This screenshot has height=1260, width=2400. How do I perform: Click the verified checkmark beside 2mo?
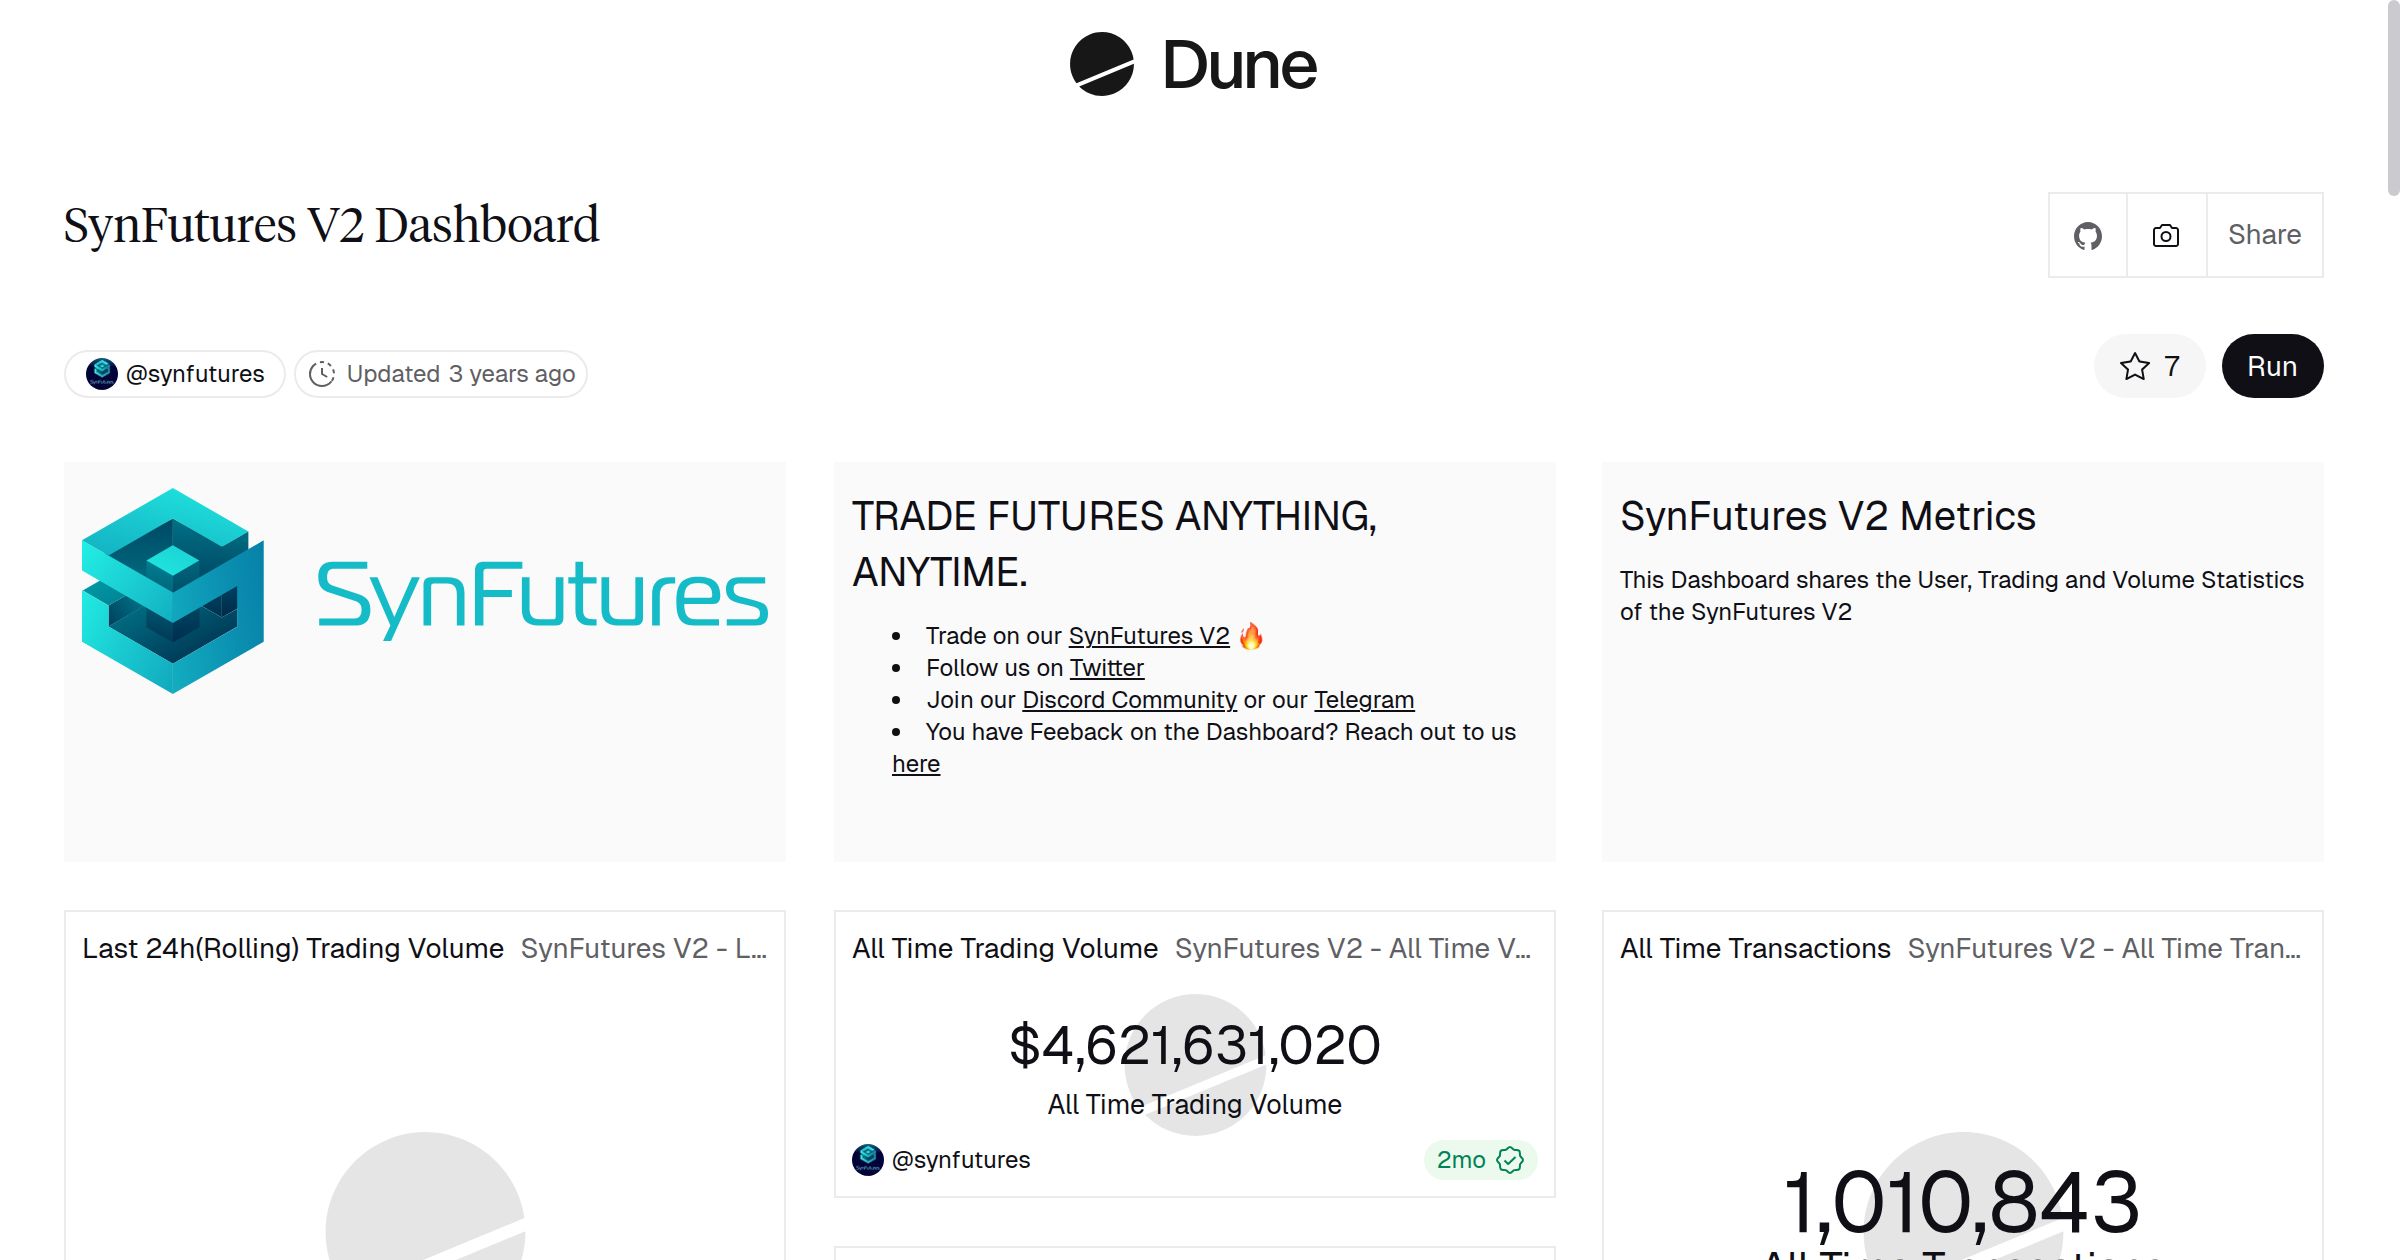pyautogui.click(x=1509, y=1160)
